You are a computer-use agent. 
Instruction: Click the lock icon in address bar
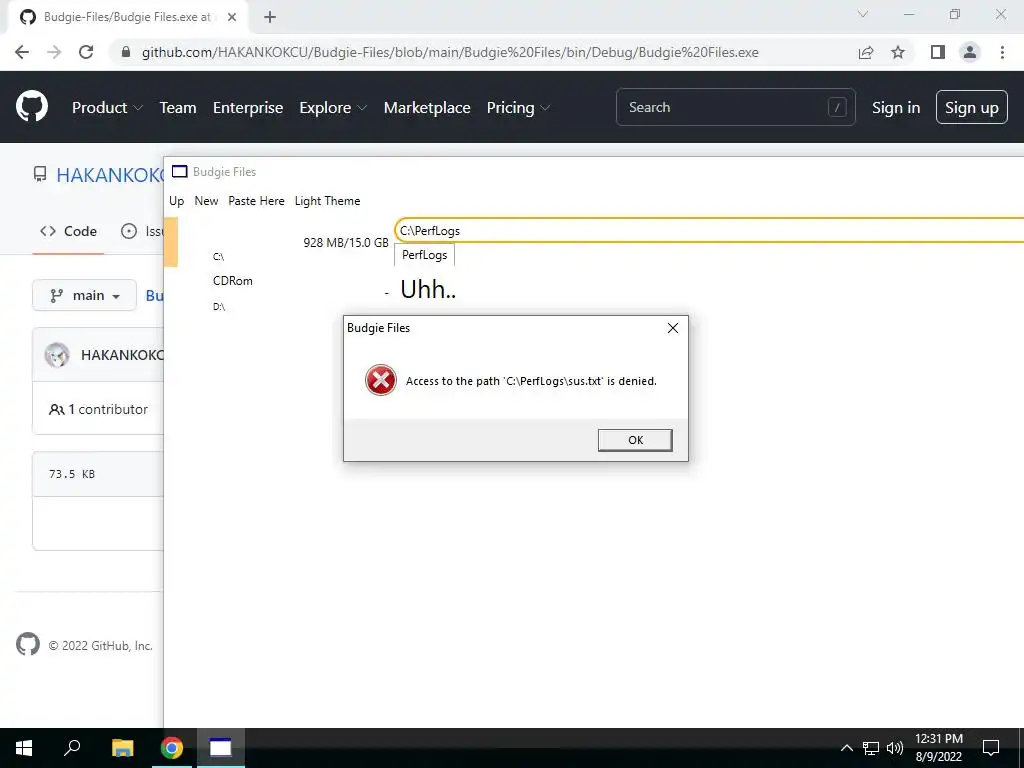[126, 52]
